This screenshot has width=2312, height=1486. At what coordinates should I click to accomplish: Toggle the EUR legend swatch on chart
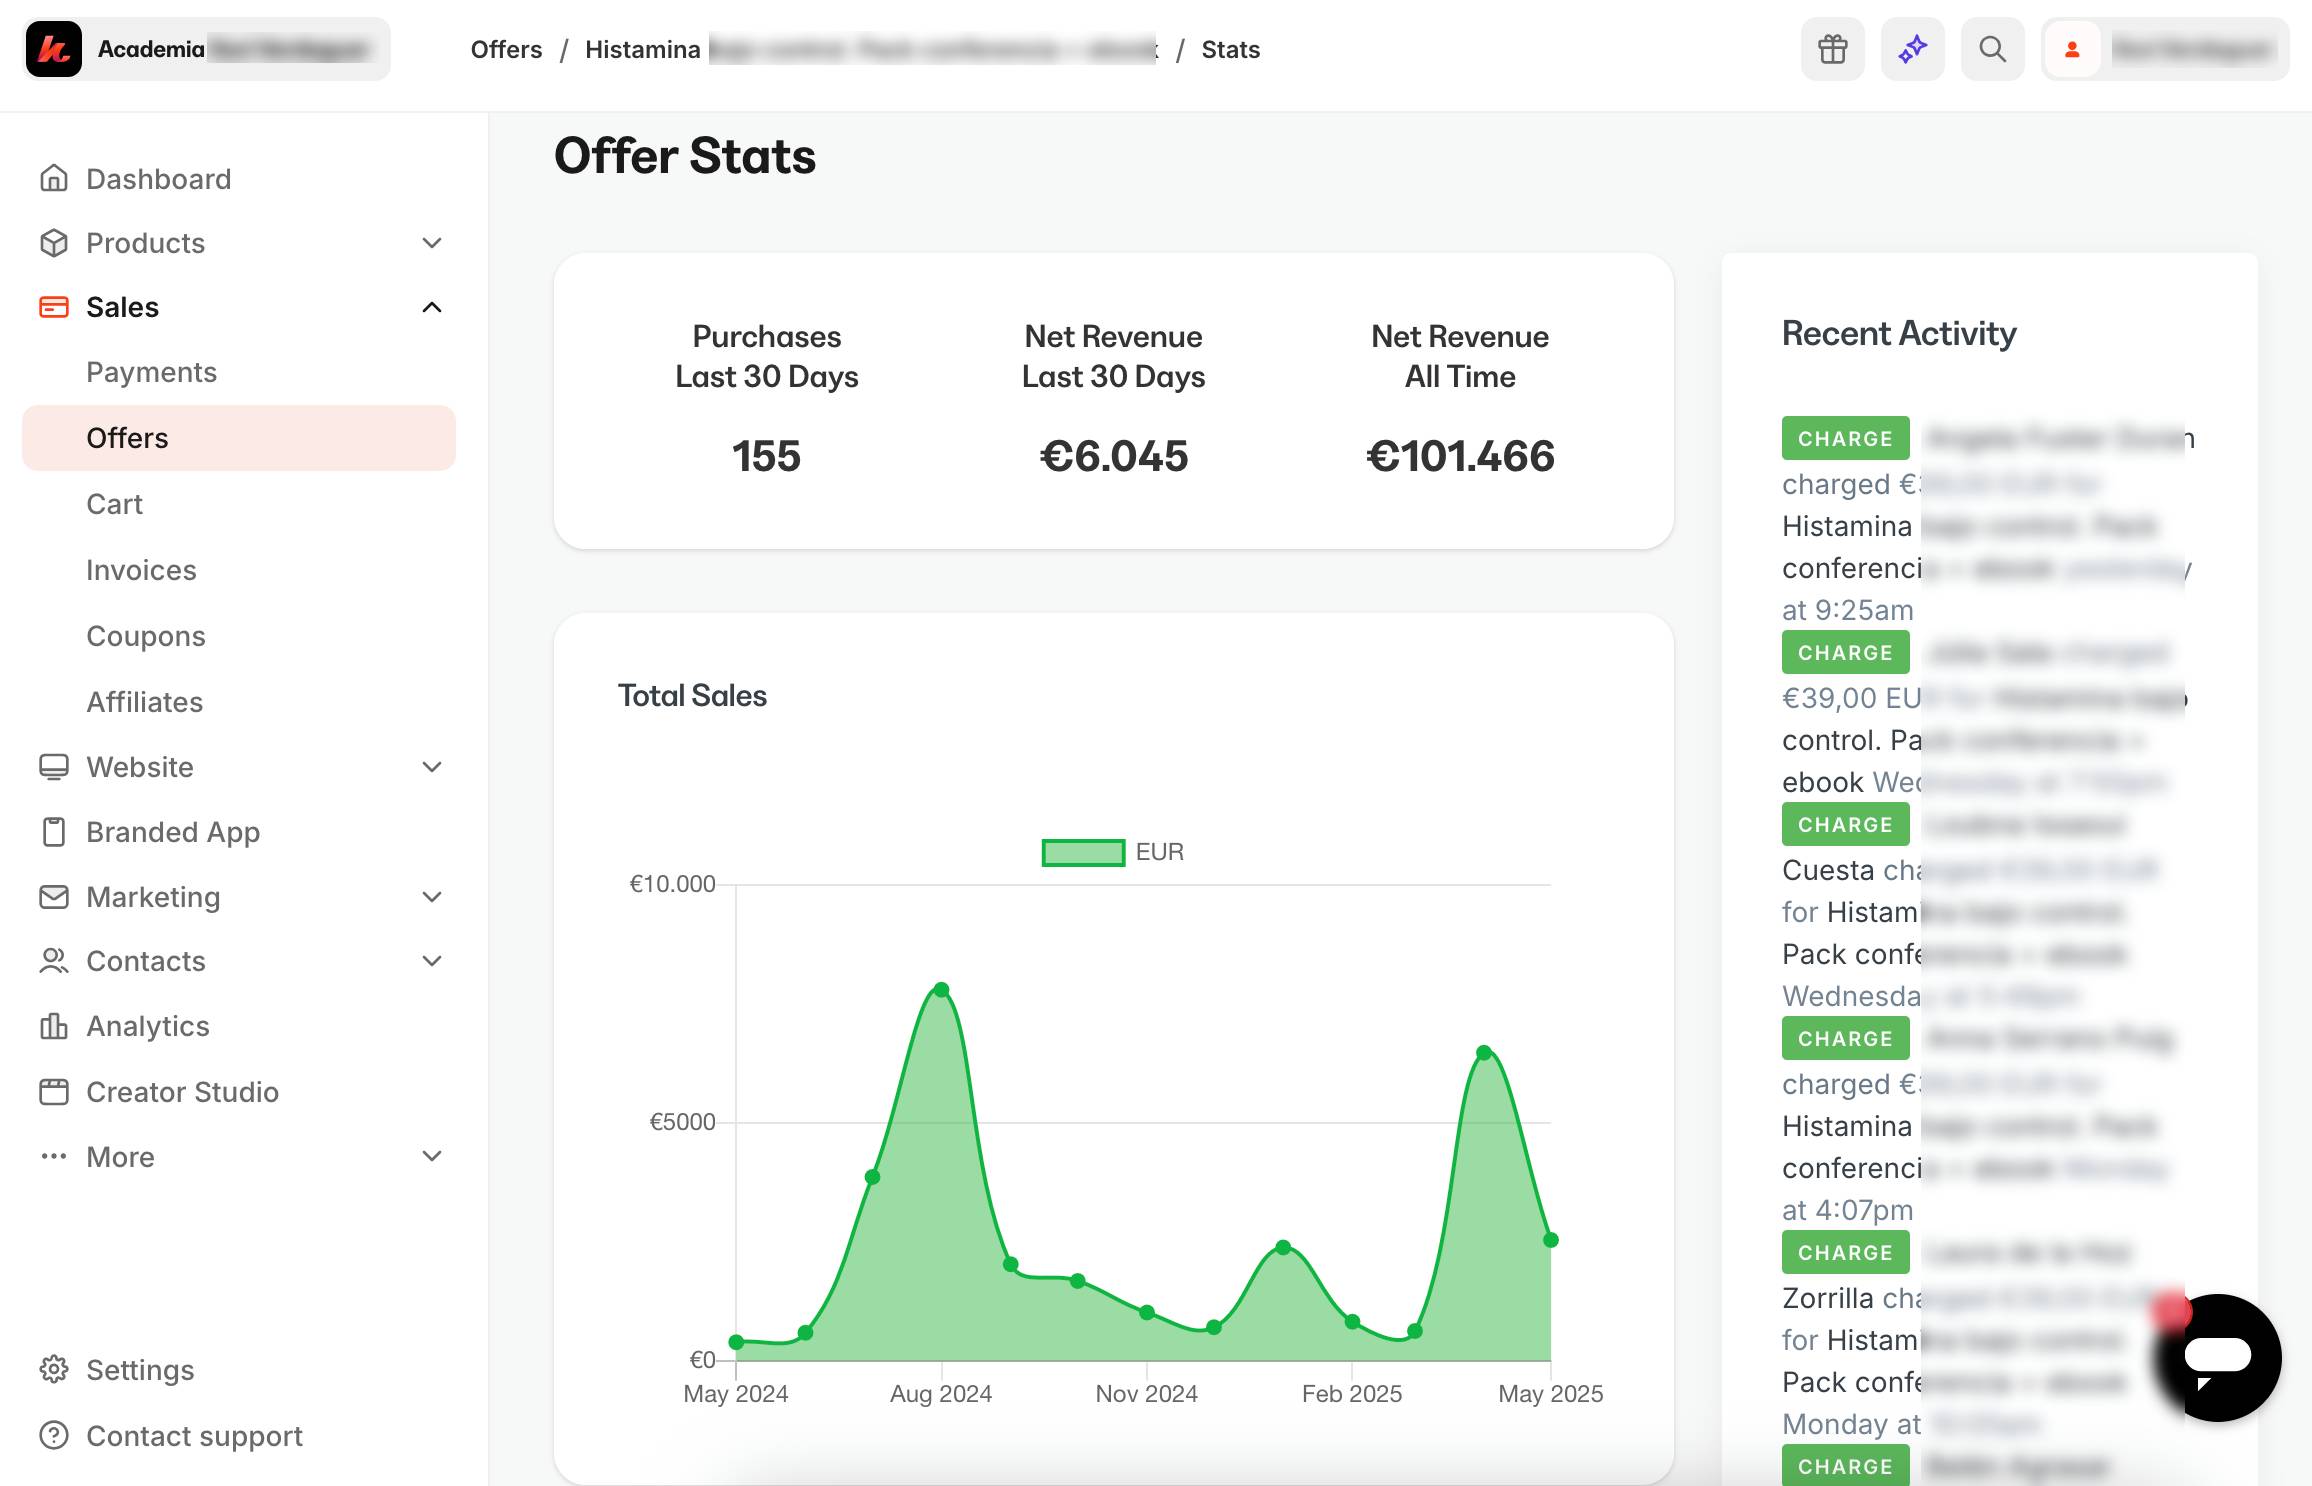point(1083,852)
